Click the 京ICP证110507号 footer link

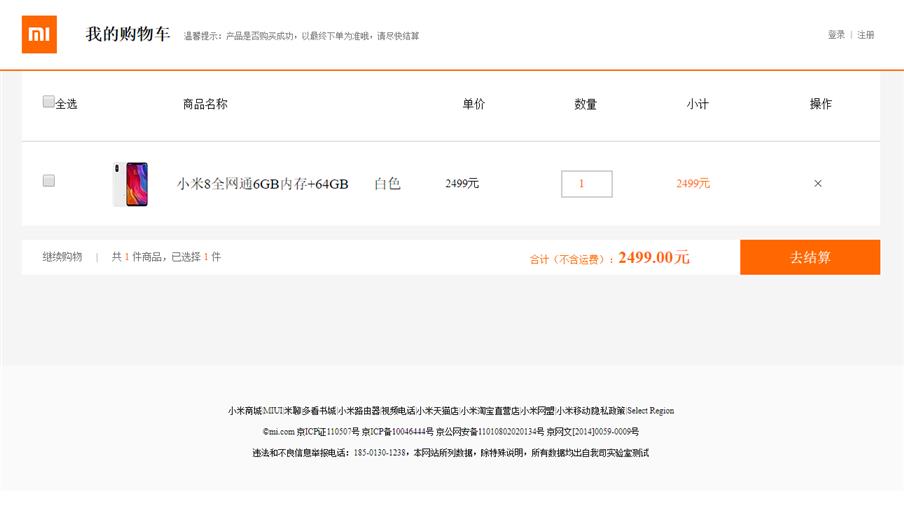click(x=327, y=432)
